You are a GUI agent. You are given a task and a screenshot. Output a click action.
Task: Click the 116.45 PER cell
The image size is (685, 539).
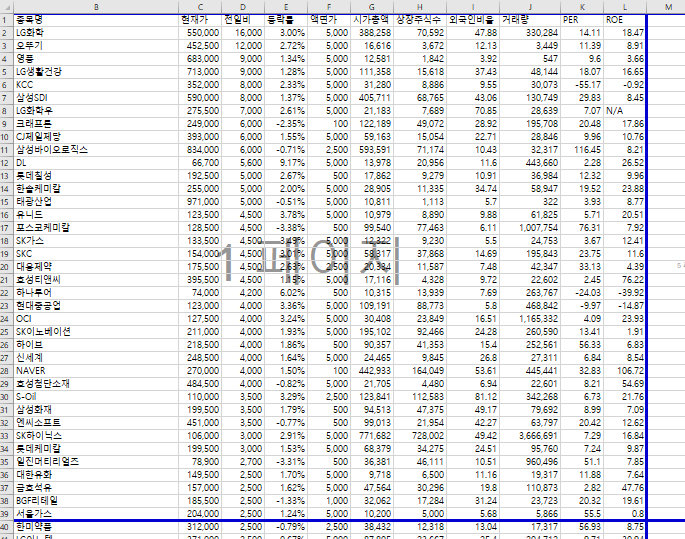tap(582, 150)
